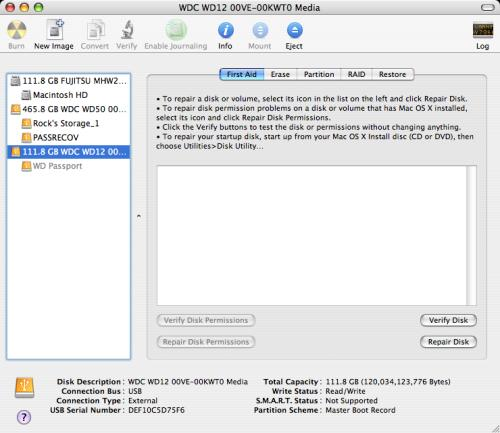Click the Enable Journaling icon
Viewport: 500px width, 433px height.
(x=176, y=30)
